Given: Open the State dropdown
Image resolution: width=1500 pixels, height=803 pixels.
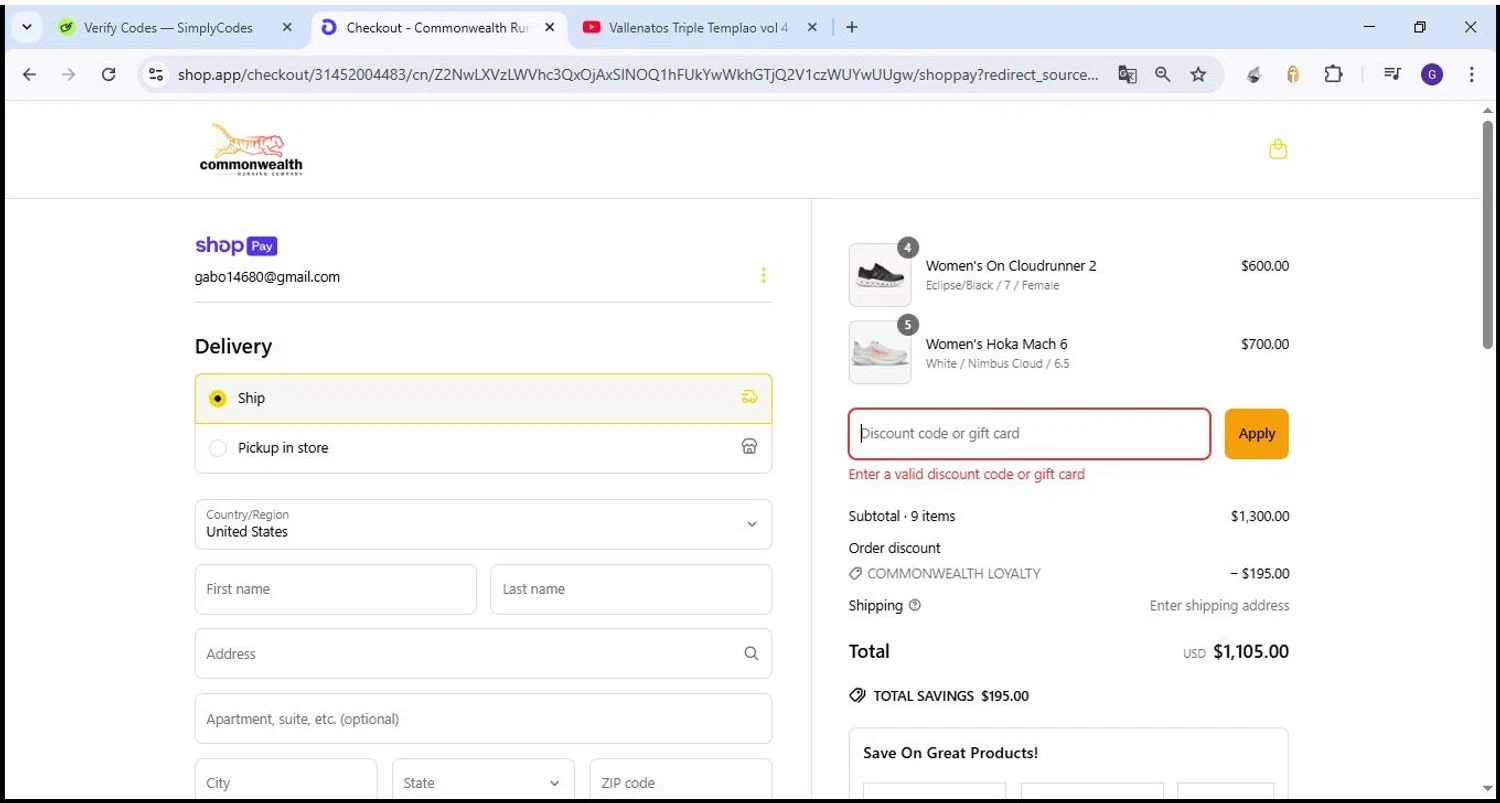Looking at the screenshot, I should point(483,783).
